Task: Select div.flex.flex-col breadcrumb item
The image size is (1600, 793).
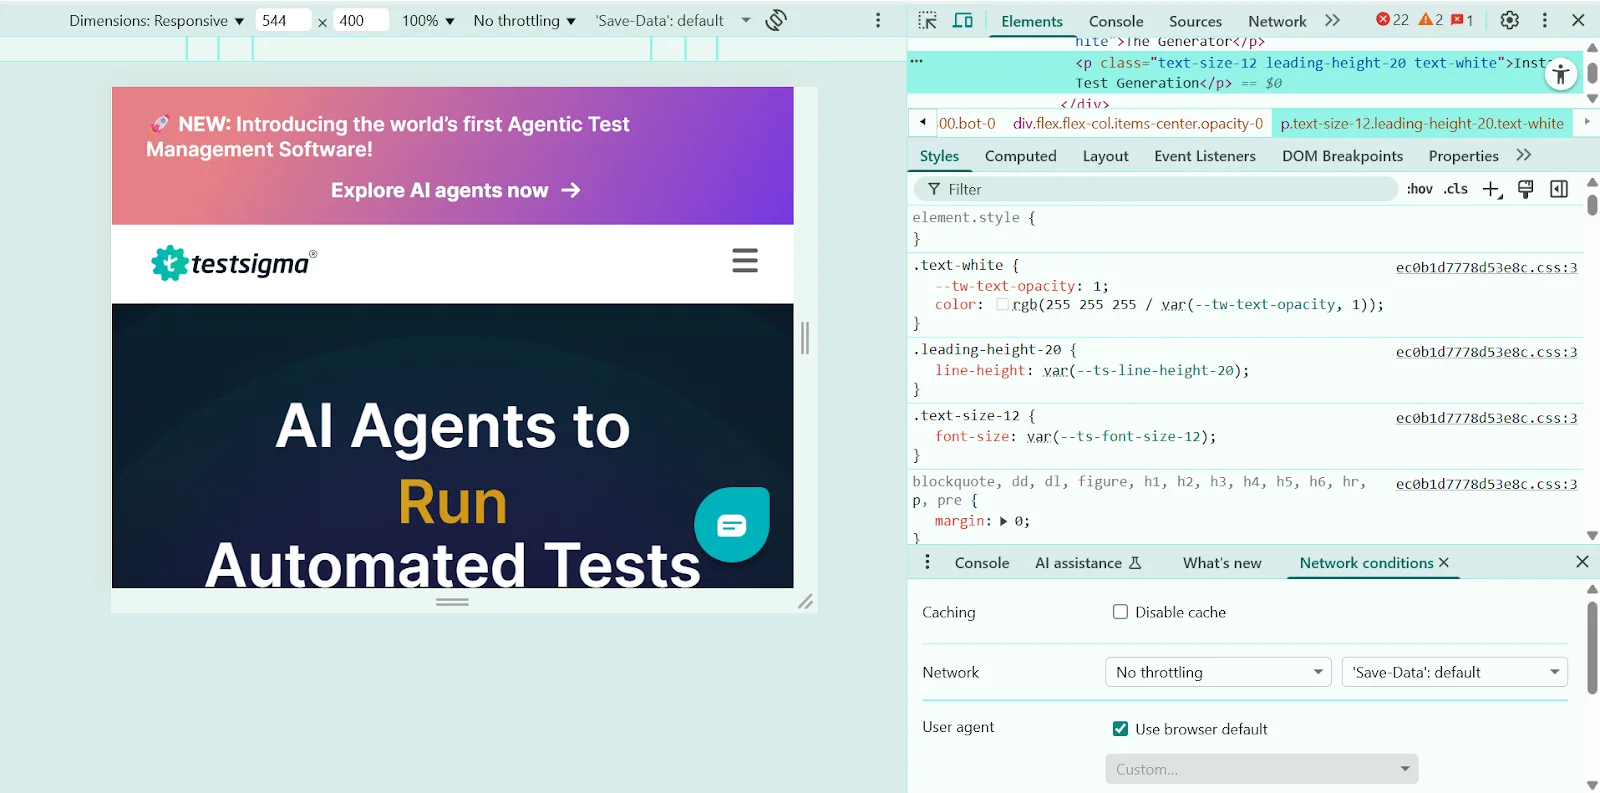Action: tap(1137, 123)
